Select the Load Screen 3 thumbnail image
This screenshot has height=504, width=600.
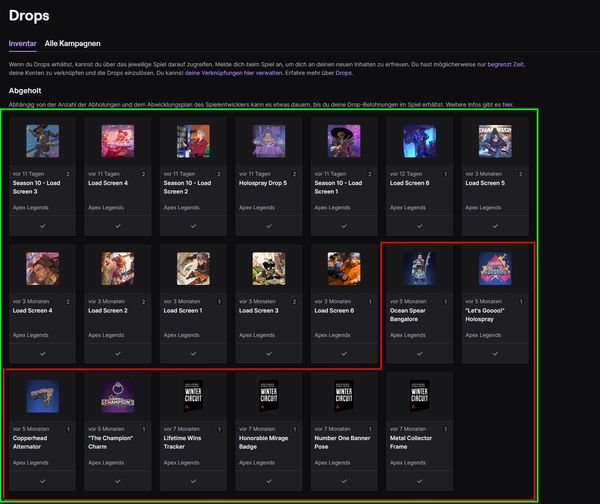click(269, 269)
